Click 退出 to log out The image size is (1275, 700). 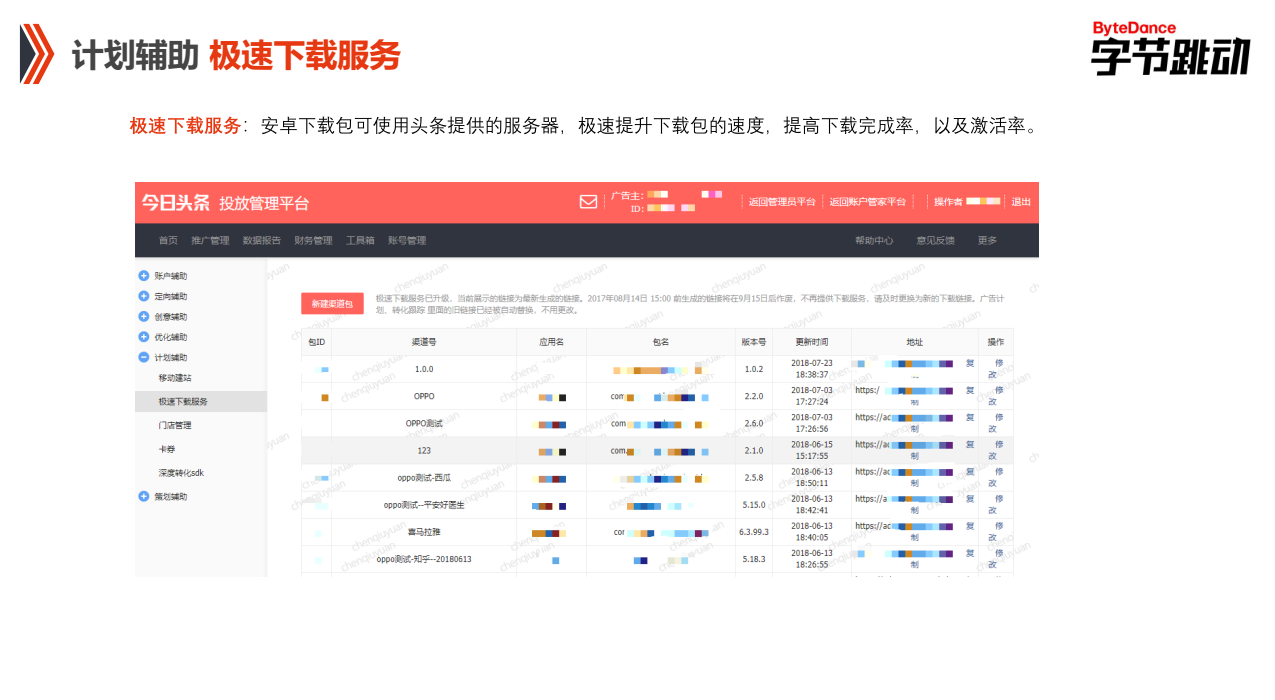(1022, 201)
